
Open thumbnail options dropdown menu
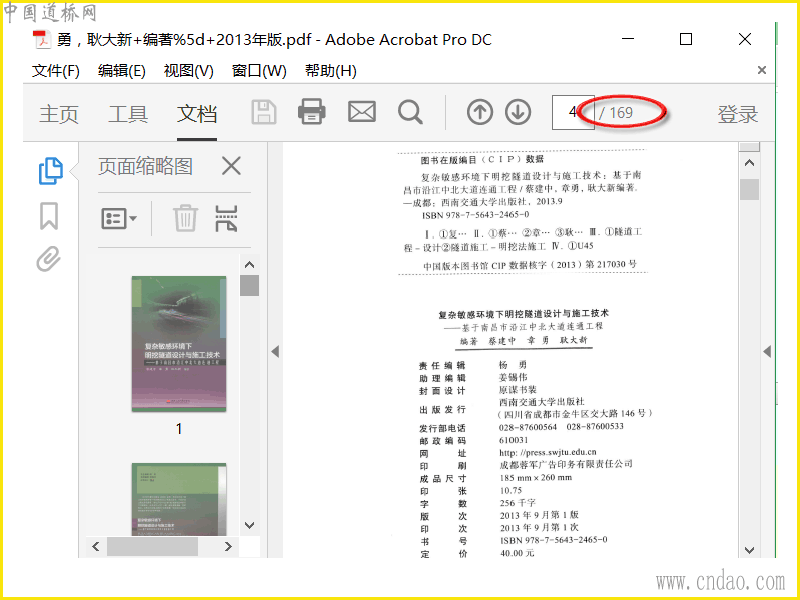pos(119,218)
